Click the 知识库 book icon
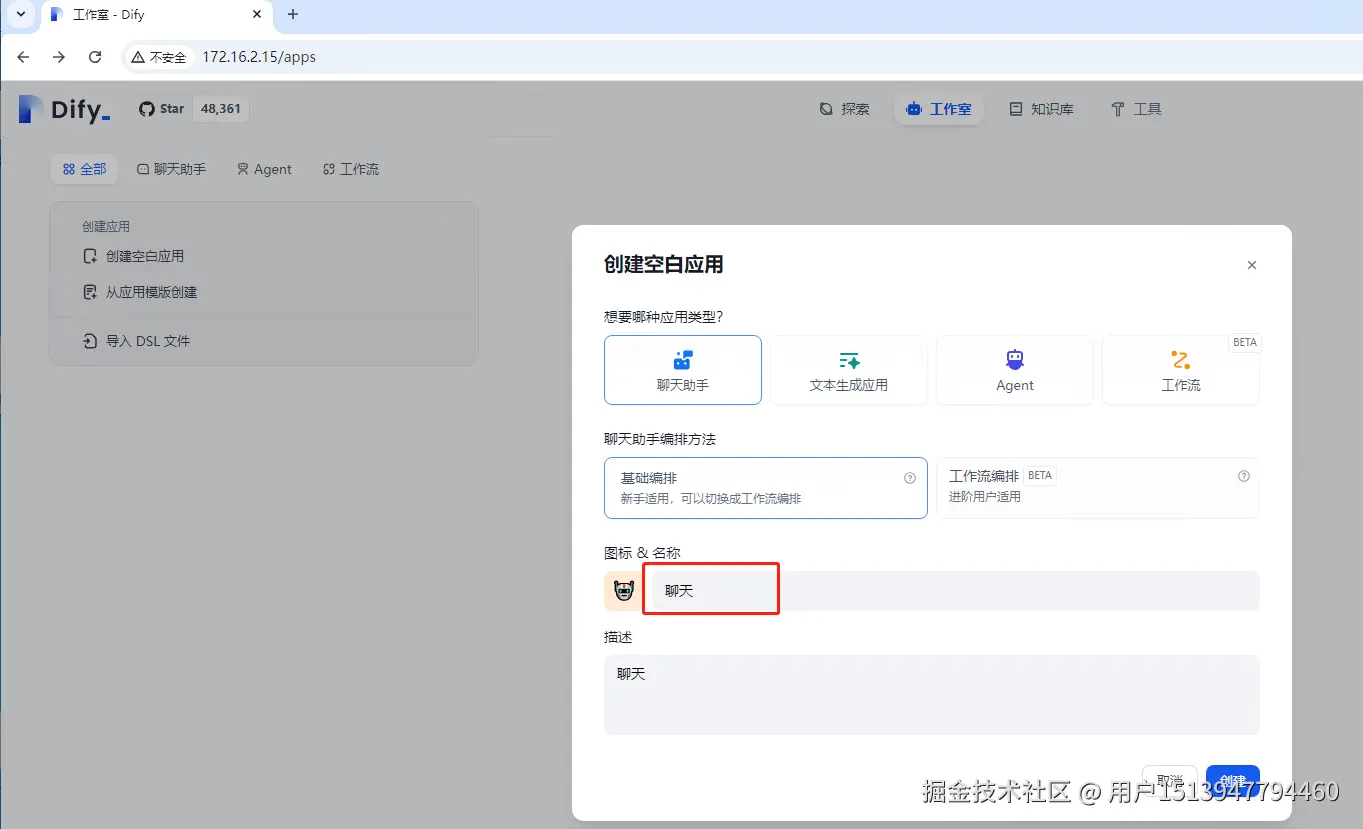1363x829 pixels. point(1016,109)
